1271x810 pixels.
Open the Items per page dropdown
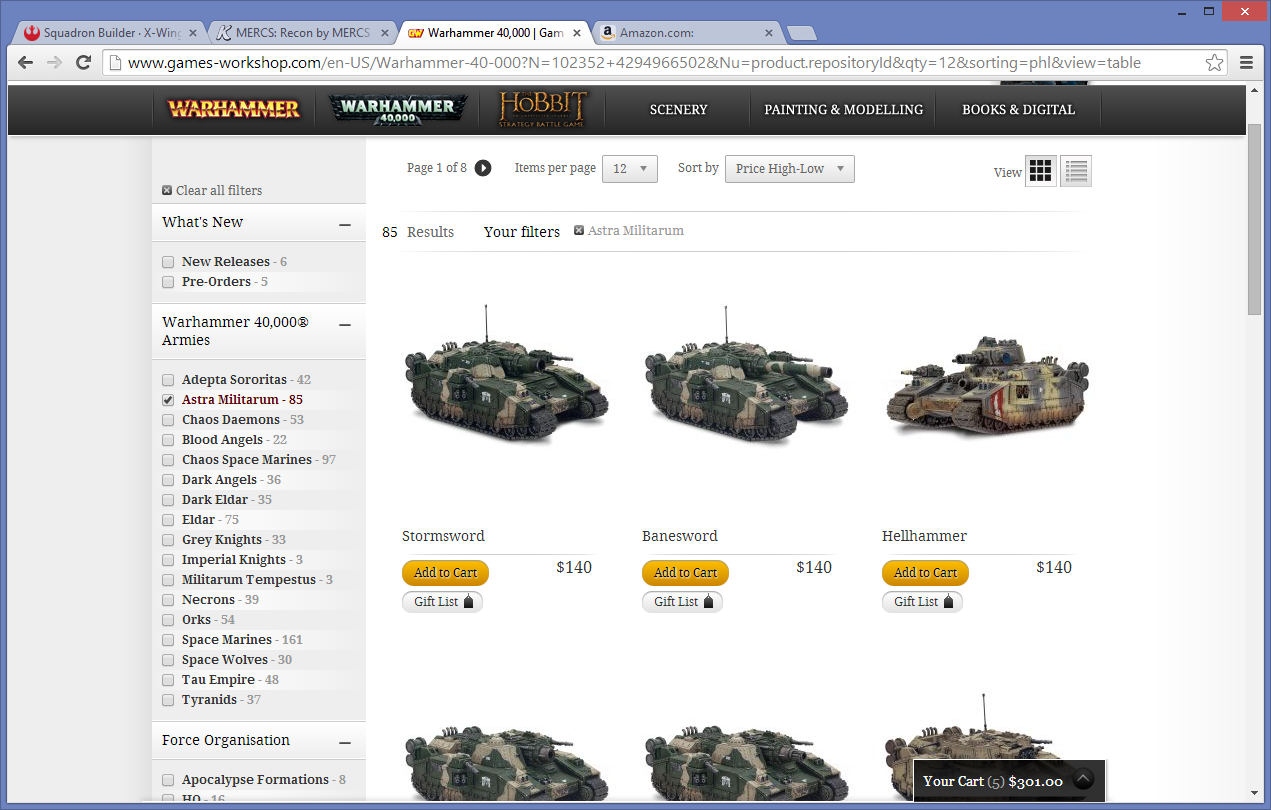[630, 169]
